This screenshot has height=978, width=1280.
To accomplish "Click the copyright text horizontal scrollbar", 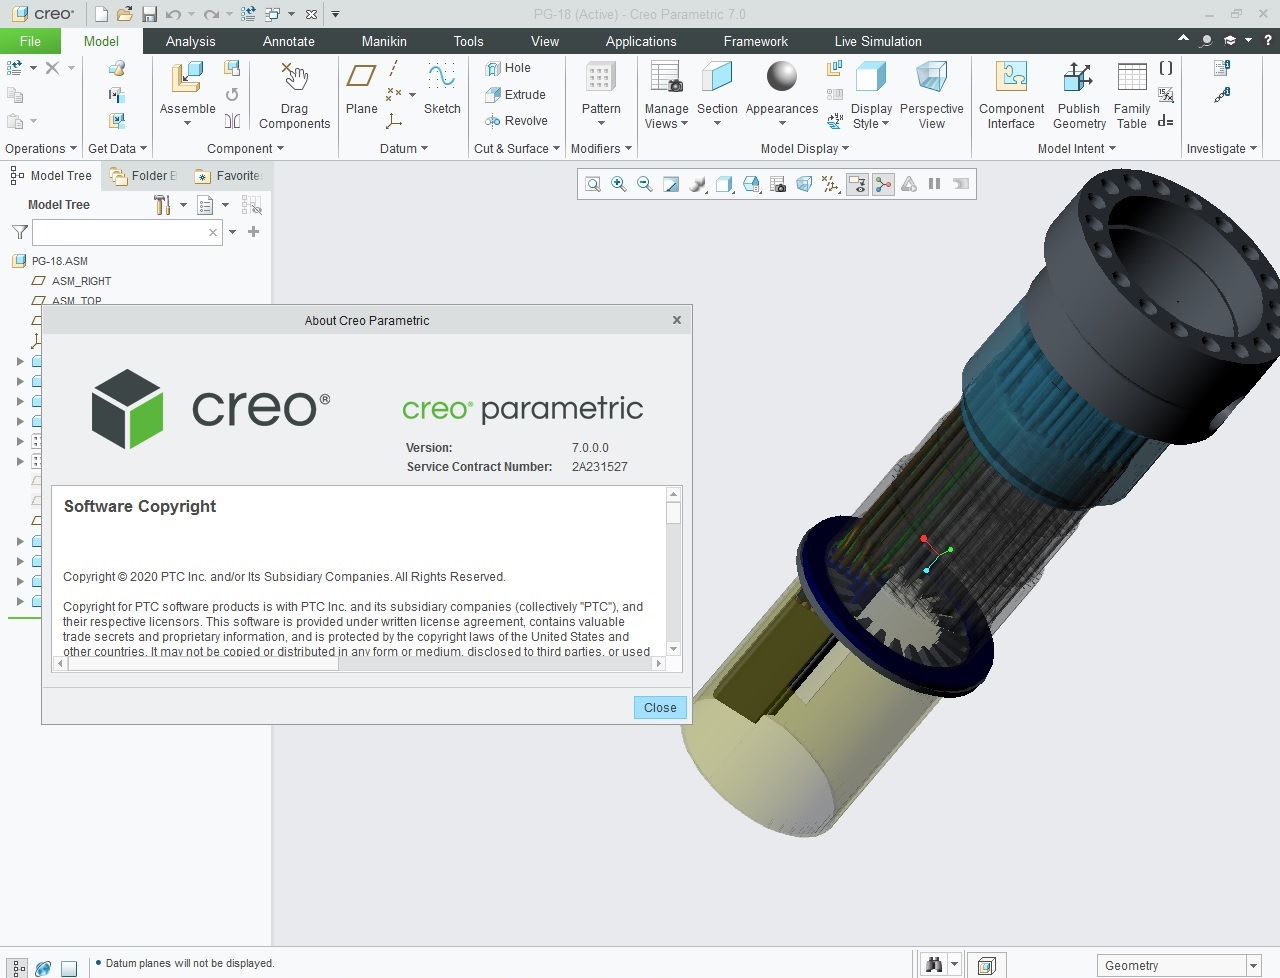I will point(359,663).
